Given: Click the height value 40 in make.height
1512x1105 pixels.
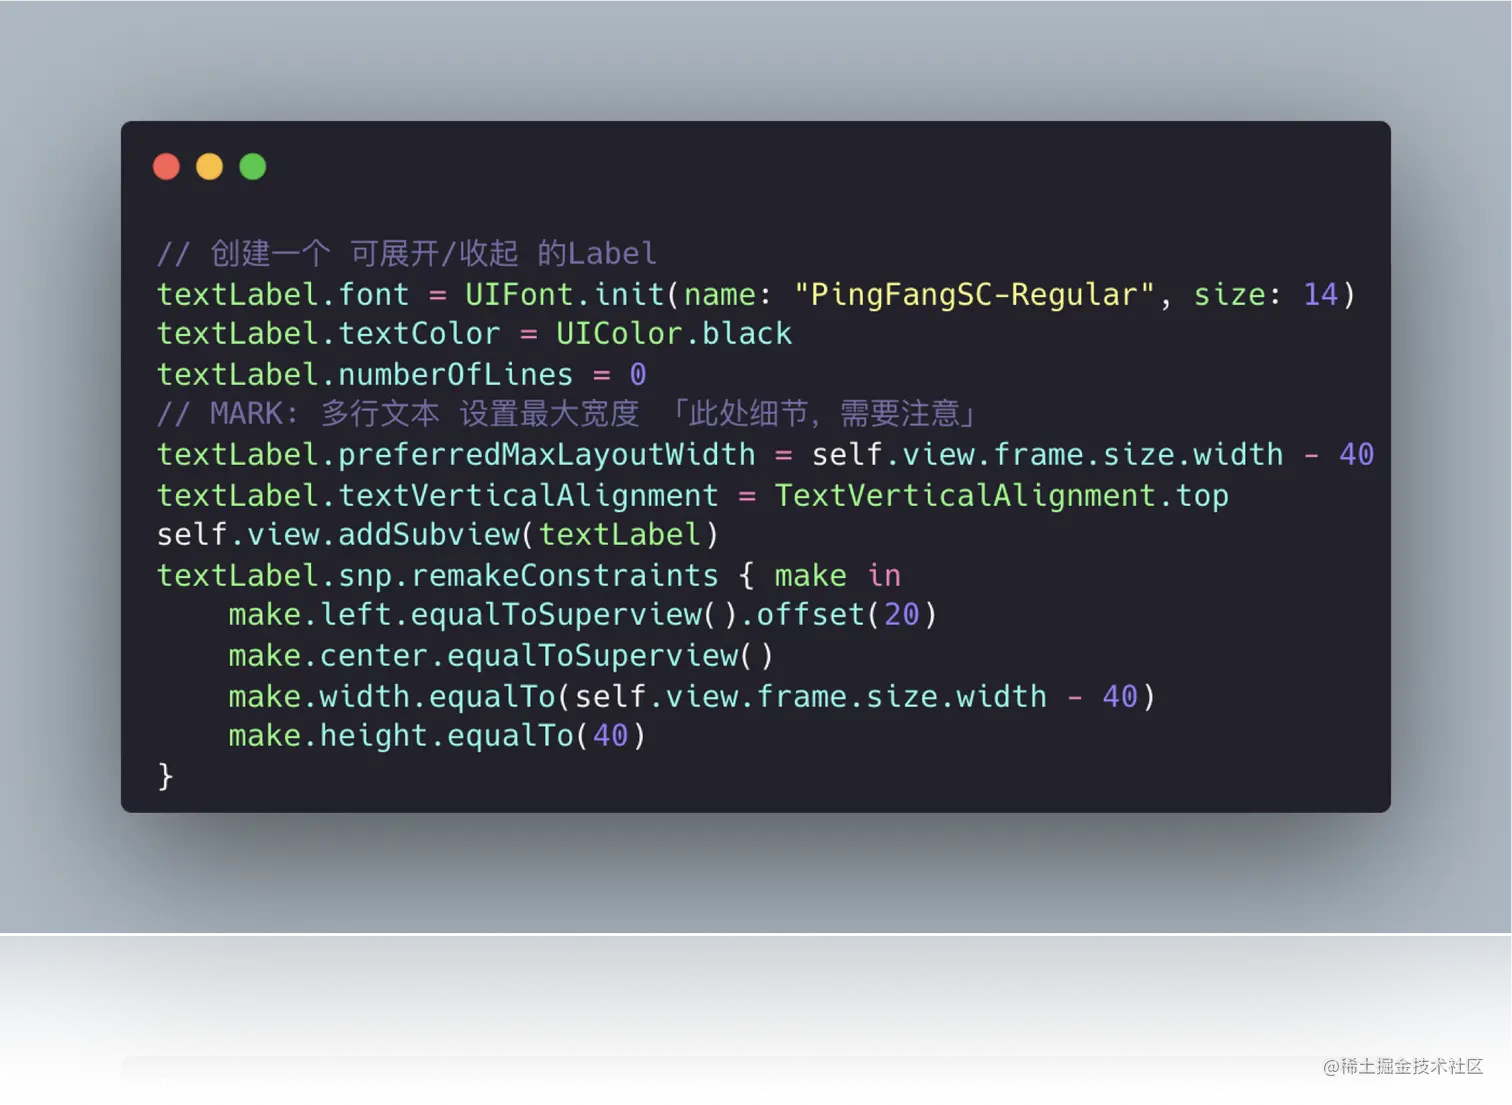Looking at the screenshot, I should pos(610,736).
